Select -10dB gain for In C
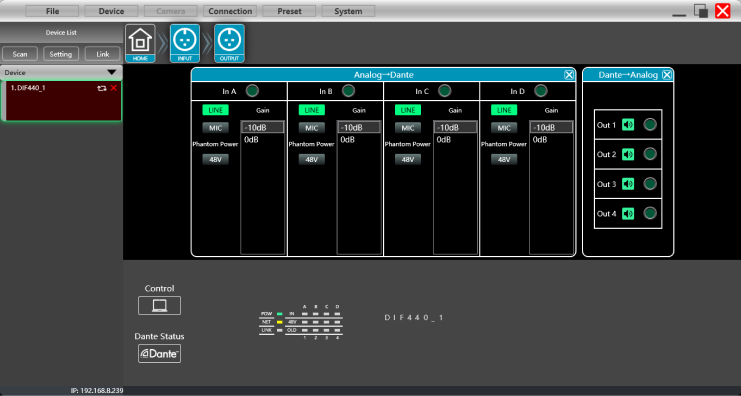The height and width of the screenshot is (396, 741). [x=455, y=128]
